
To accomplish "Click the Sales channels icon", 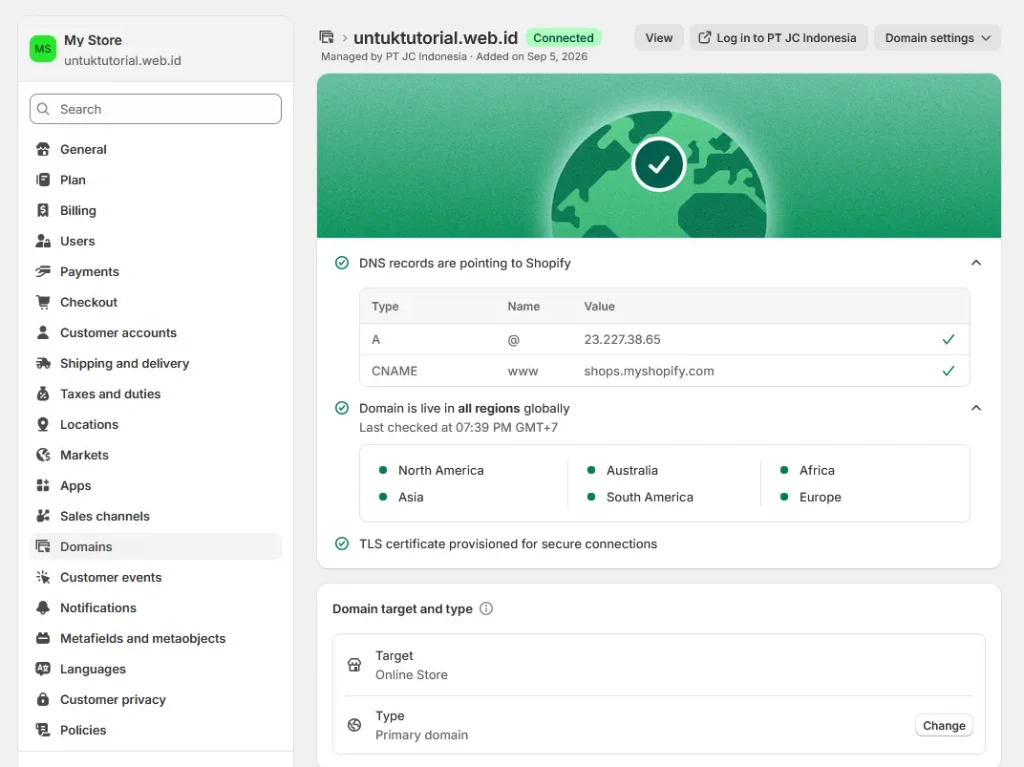I will click(43, 516).
